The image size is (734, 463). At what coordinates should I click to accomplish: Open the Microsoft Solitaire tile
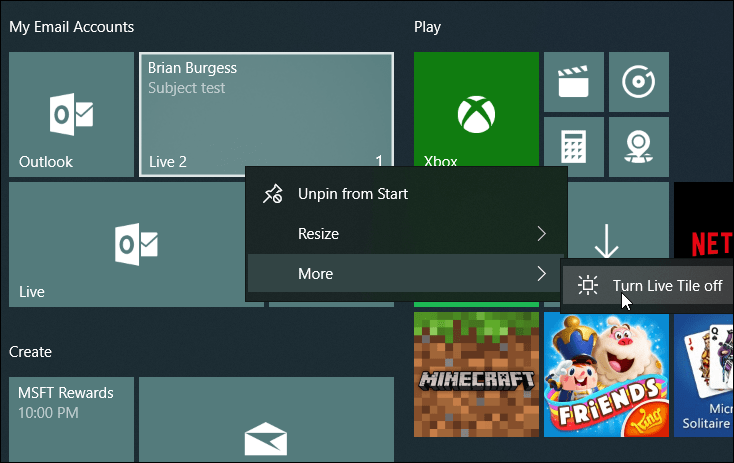pyautogui.click(x=704, y=375)
